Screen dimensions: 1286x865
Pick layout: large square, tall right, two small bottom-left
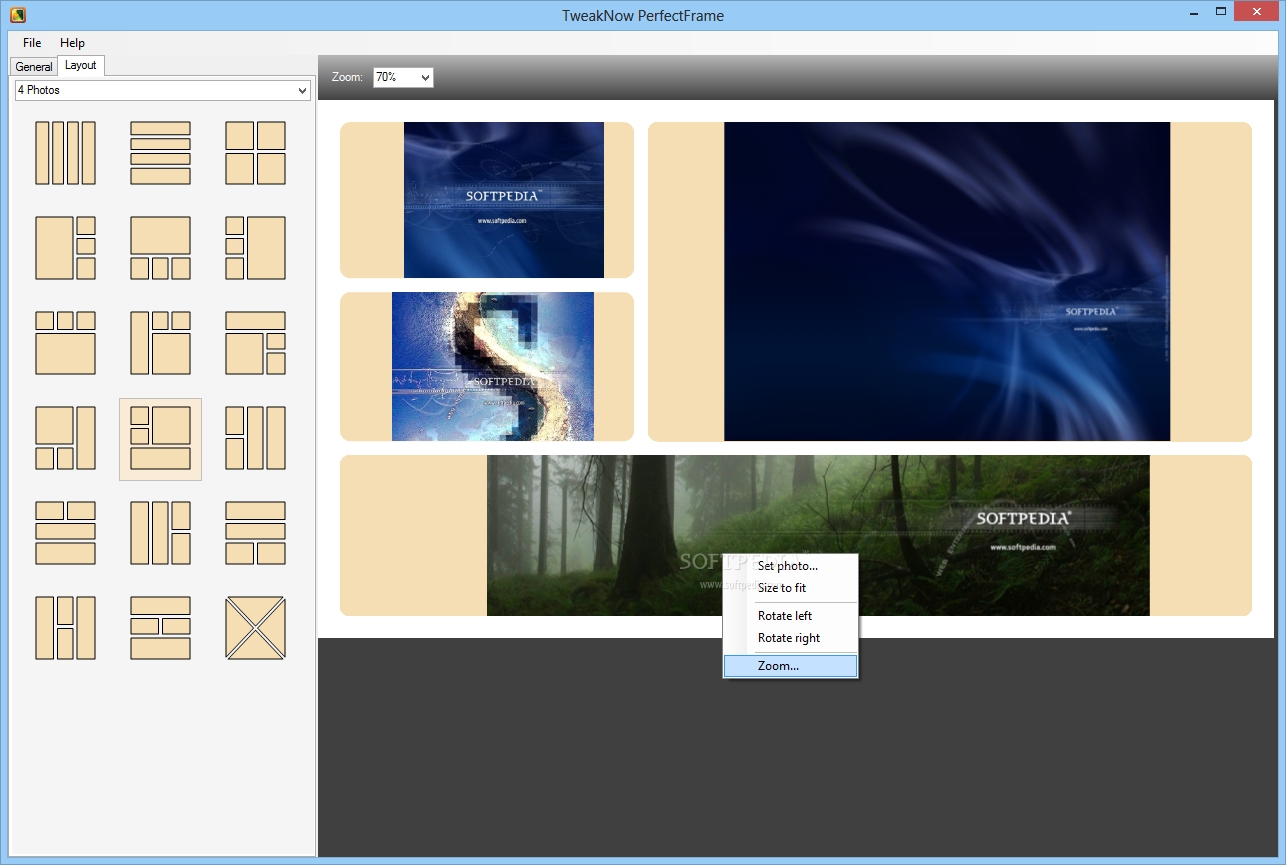[x=65, y=438]
